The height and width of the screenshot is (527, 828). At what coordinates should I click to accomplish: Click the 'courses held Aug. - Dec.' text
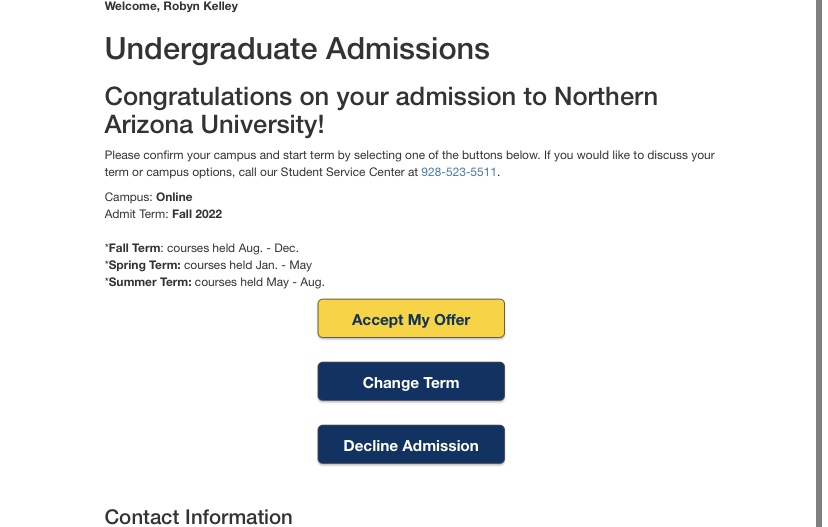[x=232, y=248]
